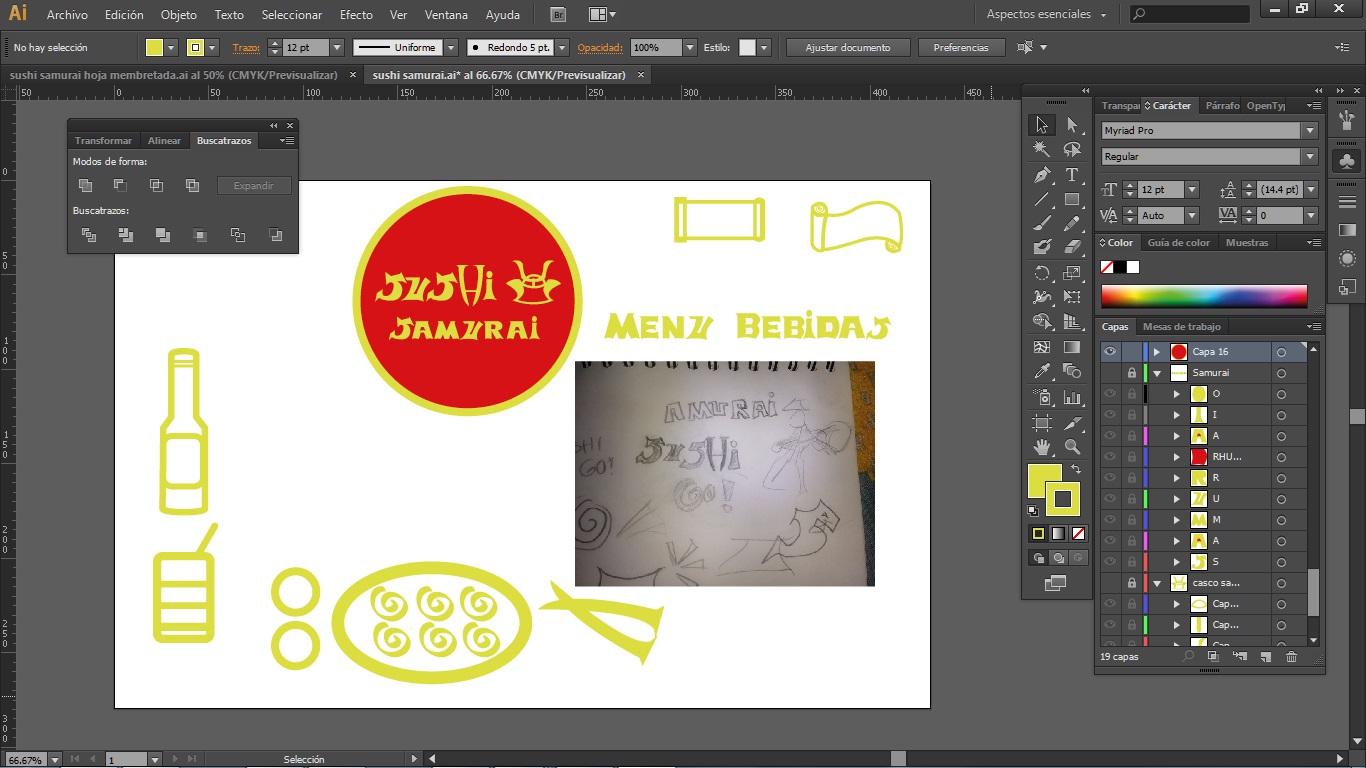
Task: Collapse the Samurai layer group
Action: coord(1157,373)
